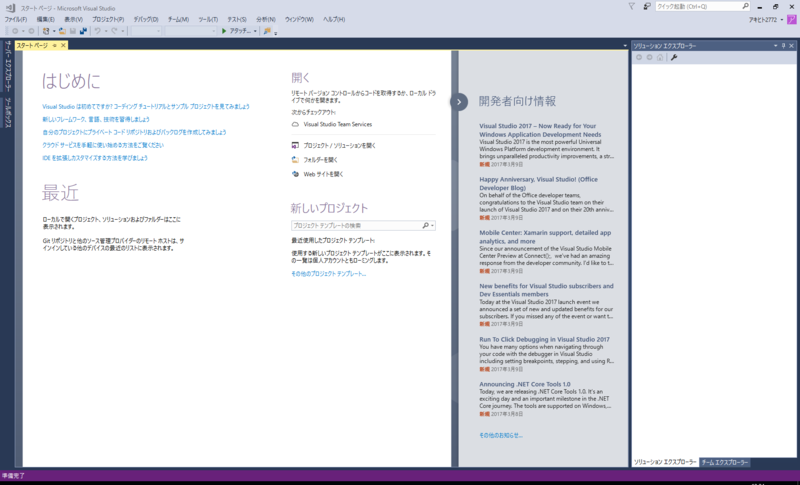Click the open project/solution icon

point(295,145)
